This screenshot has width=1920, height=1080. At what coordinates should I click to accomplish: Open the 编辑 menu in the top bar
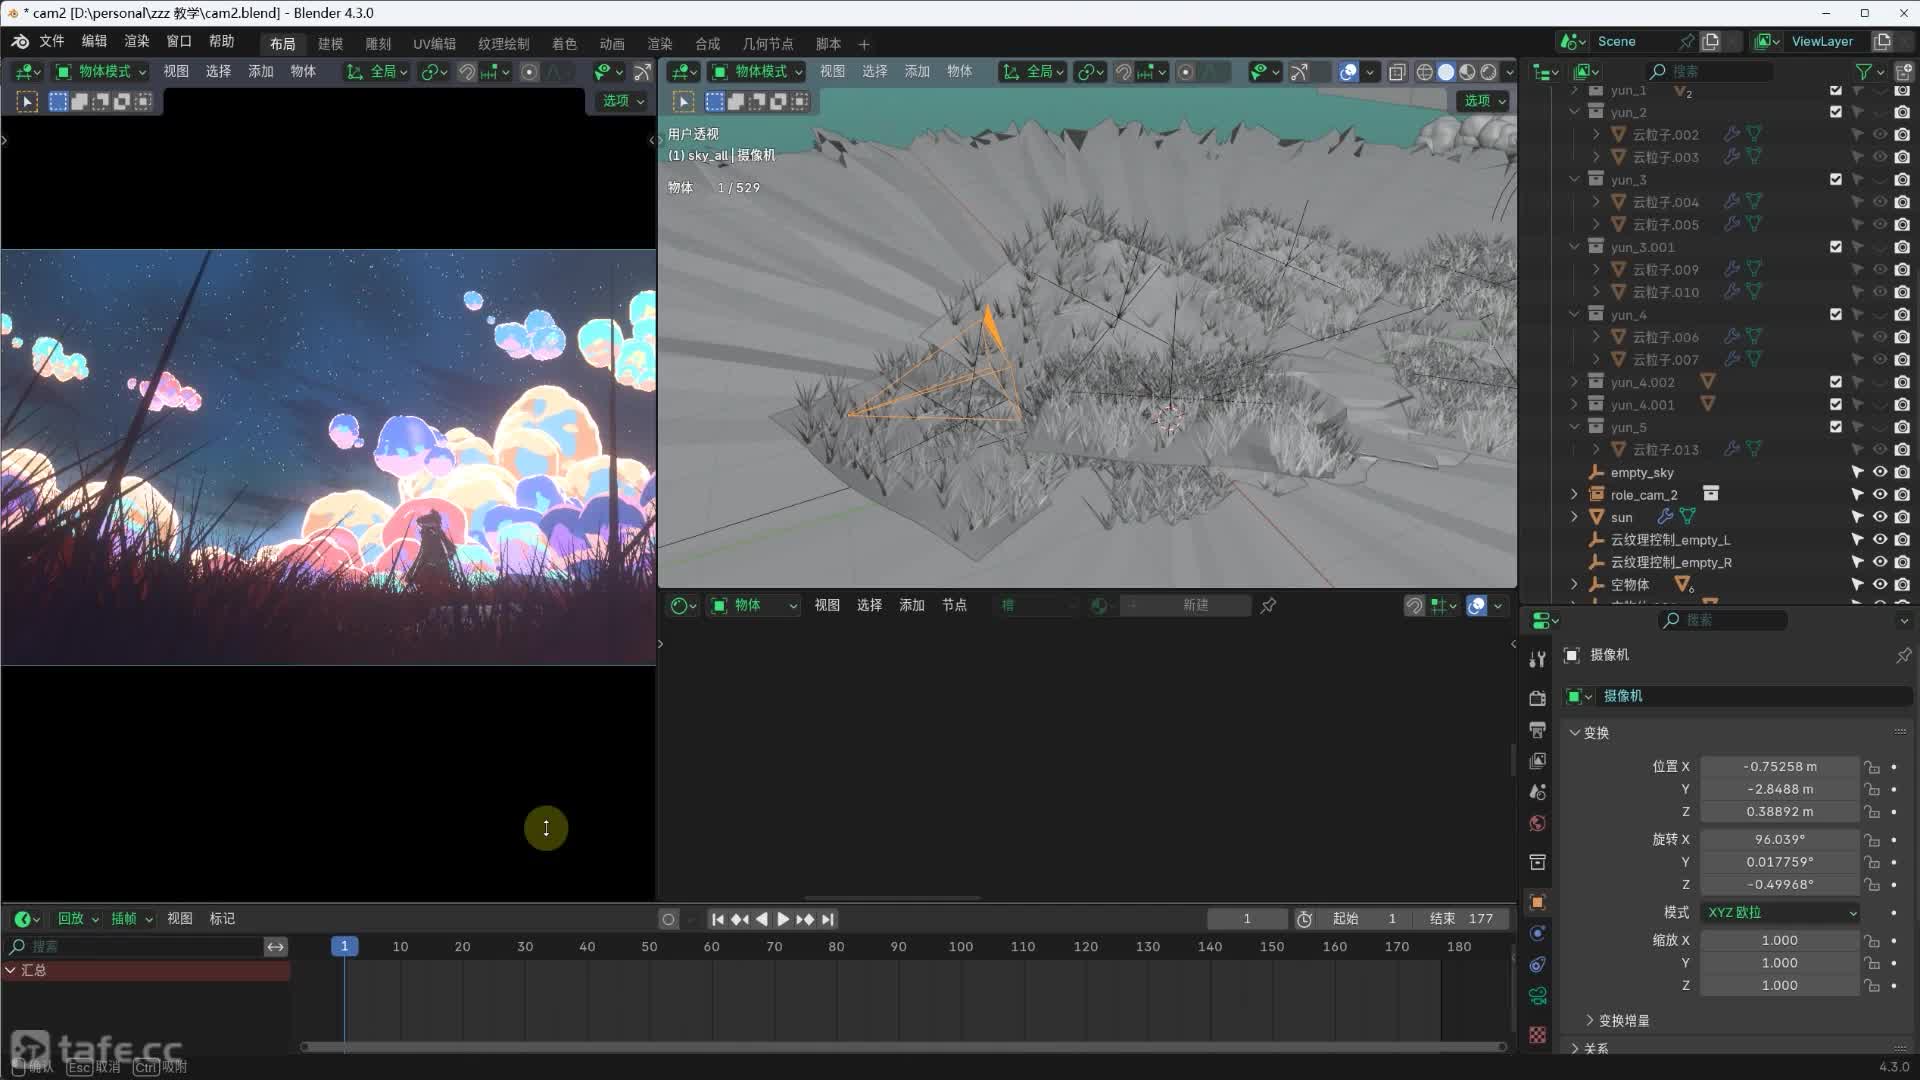click(x=94, y=41)
